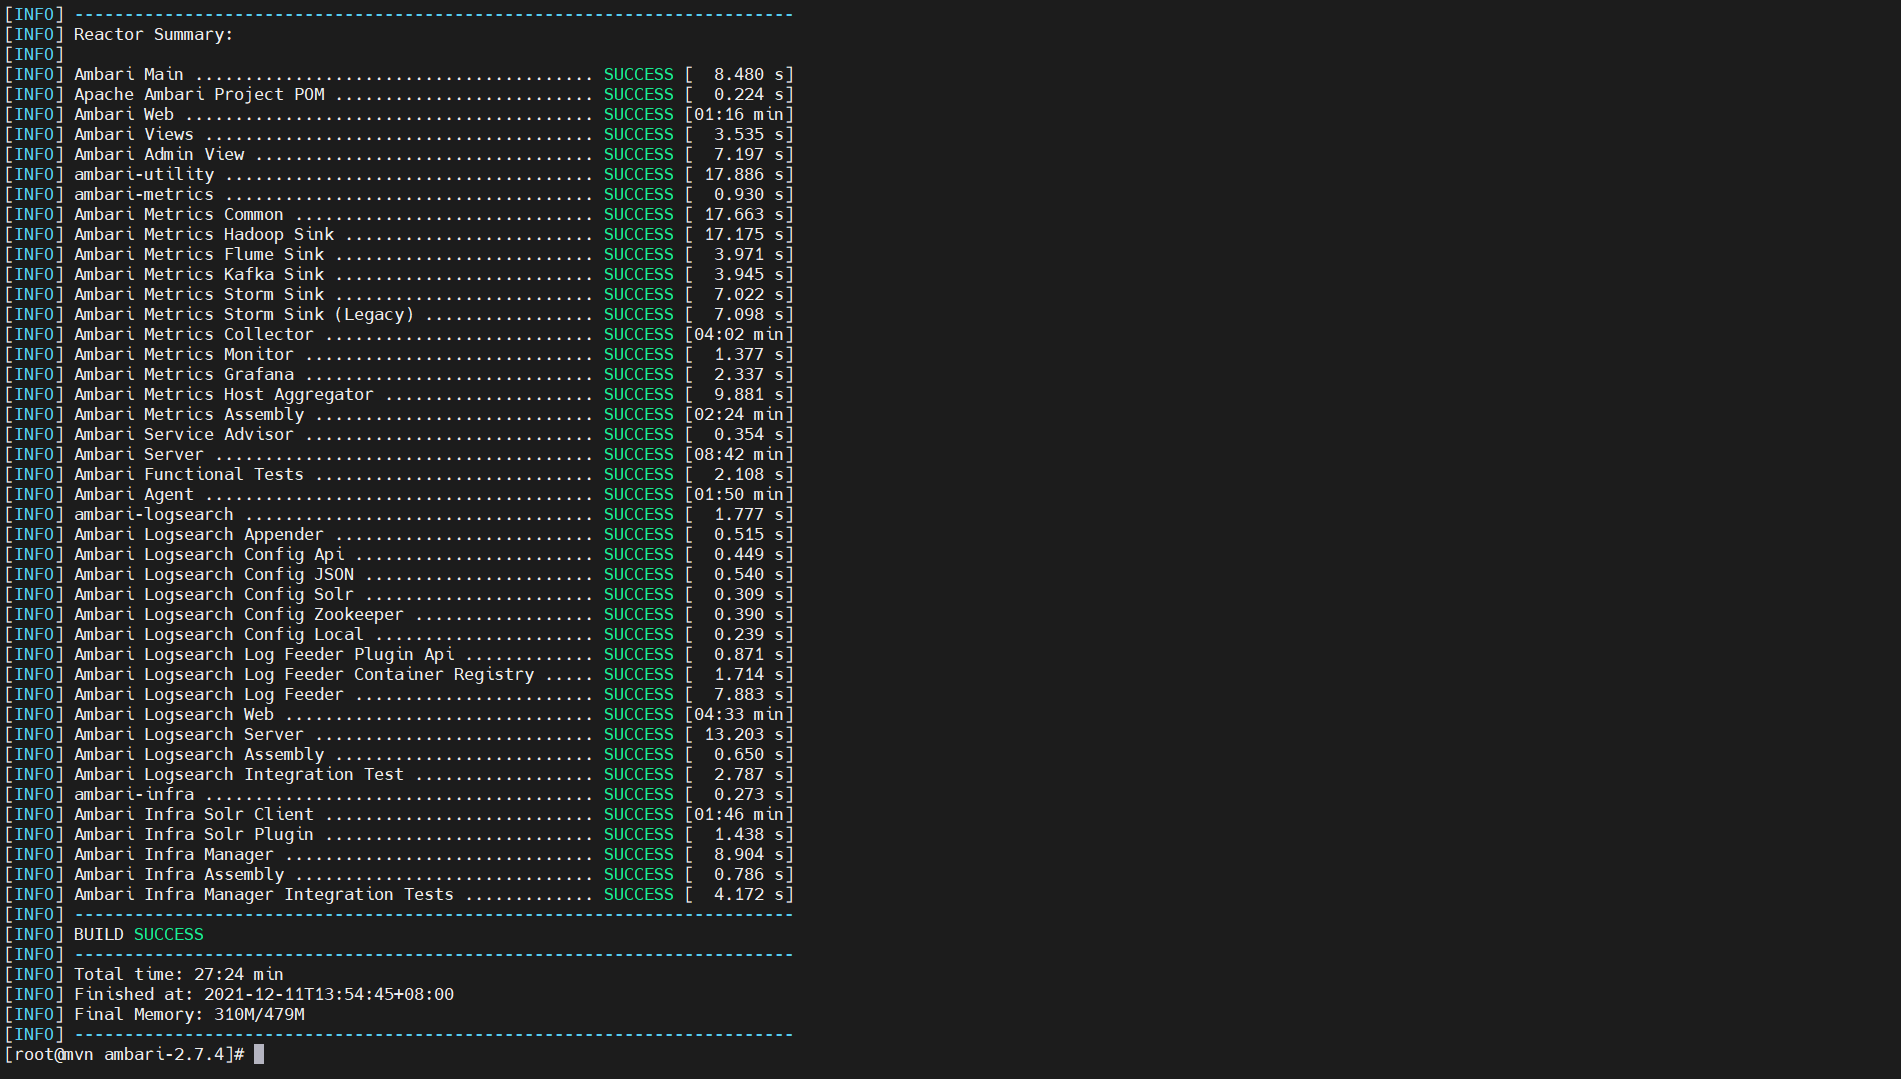Click the '04:02 min' build time
This screenshot has width=1901, height=1079.
(x=739, y=334)
